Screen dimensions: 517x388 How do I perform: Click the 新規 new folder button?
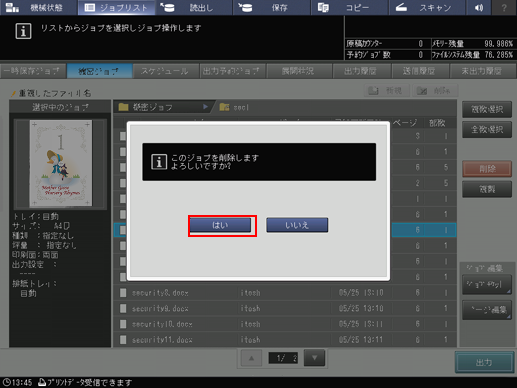click(x=386, y=90)
